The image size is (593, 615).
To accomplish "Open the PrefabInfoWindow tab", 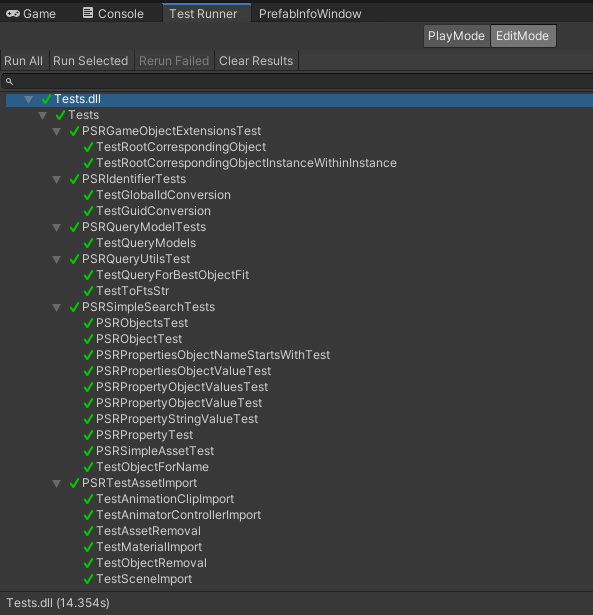I will 310,14.
